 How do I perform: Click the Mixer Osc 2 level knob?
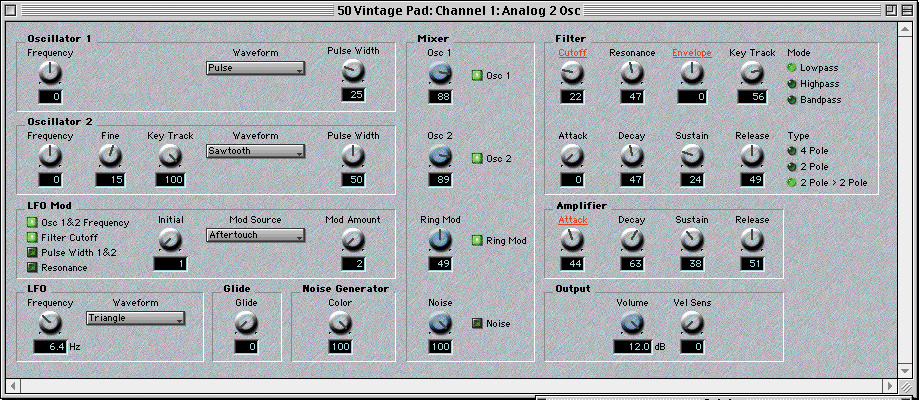pos(440,156)
